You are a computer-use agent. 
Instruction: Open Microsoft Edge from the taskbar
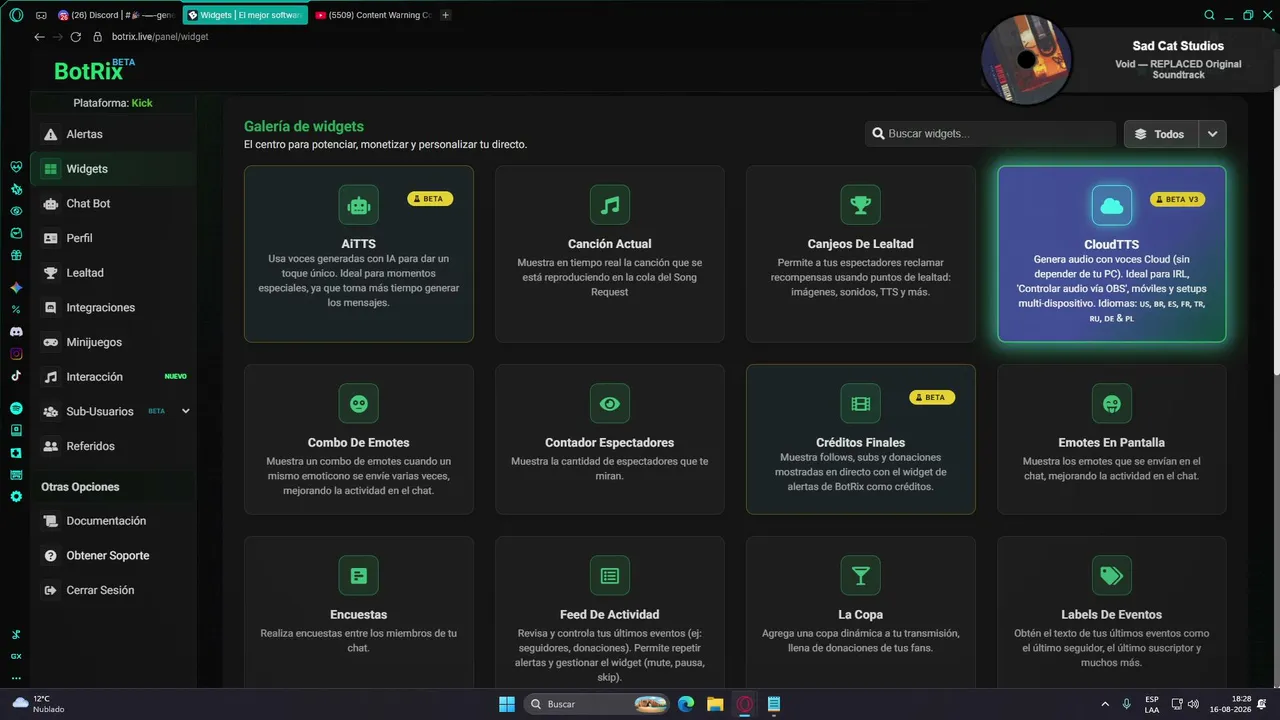coord(686,704)
